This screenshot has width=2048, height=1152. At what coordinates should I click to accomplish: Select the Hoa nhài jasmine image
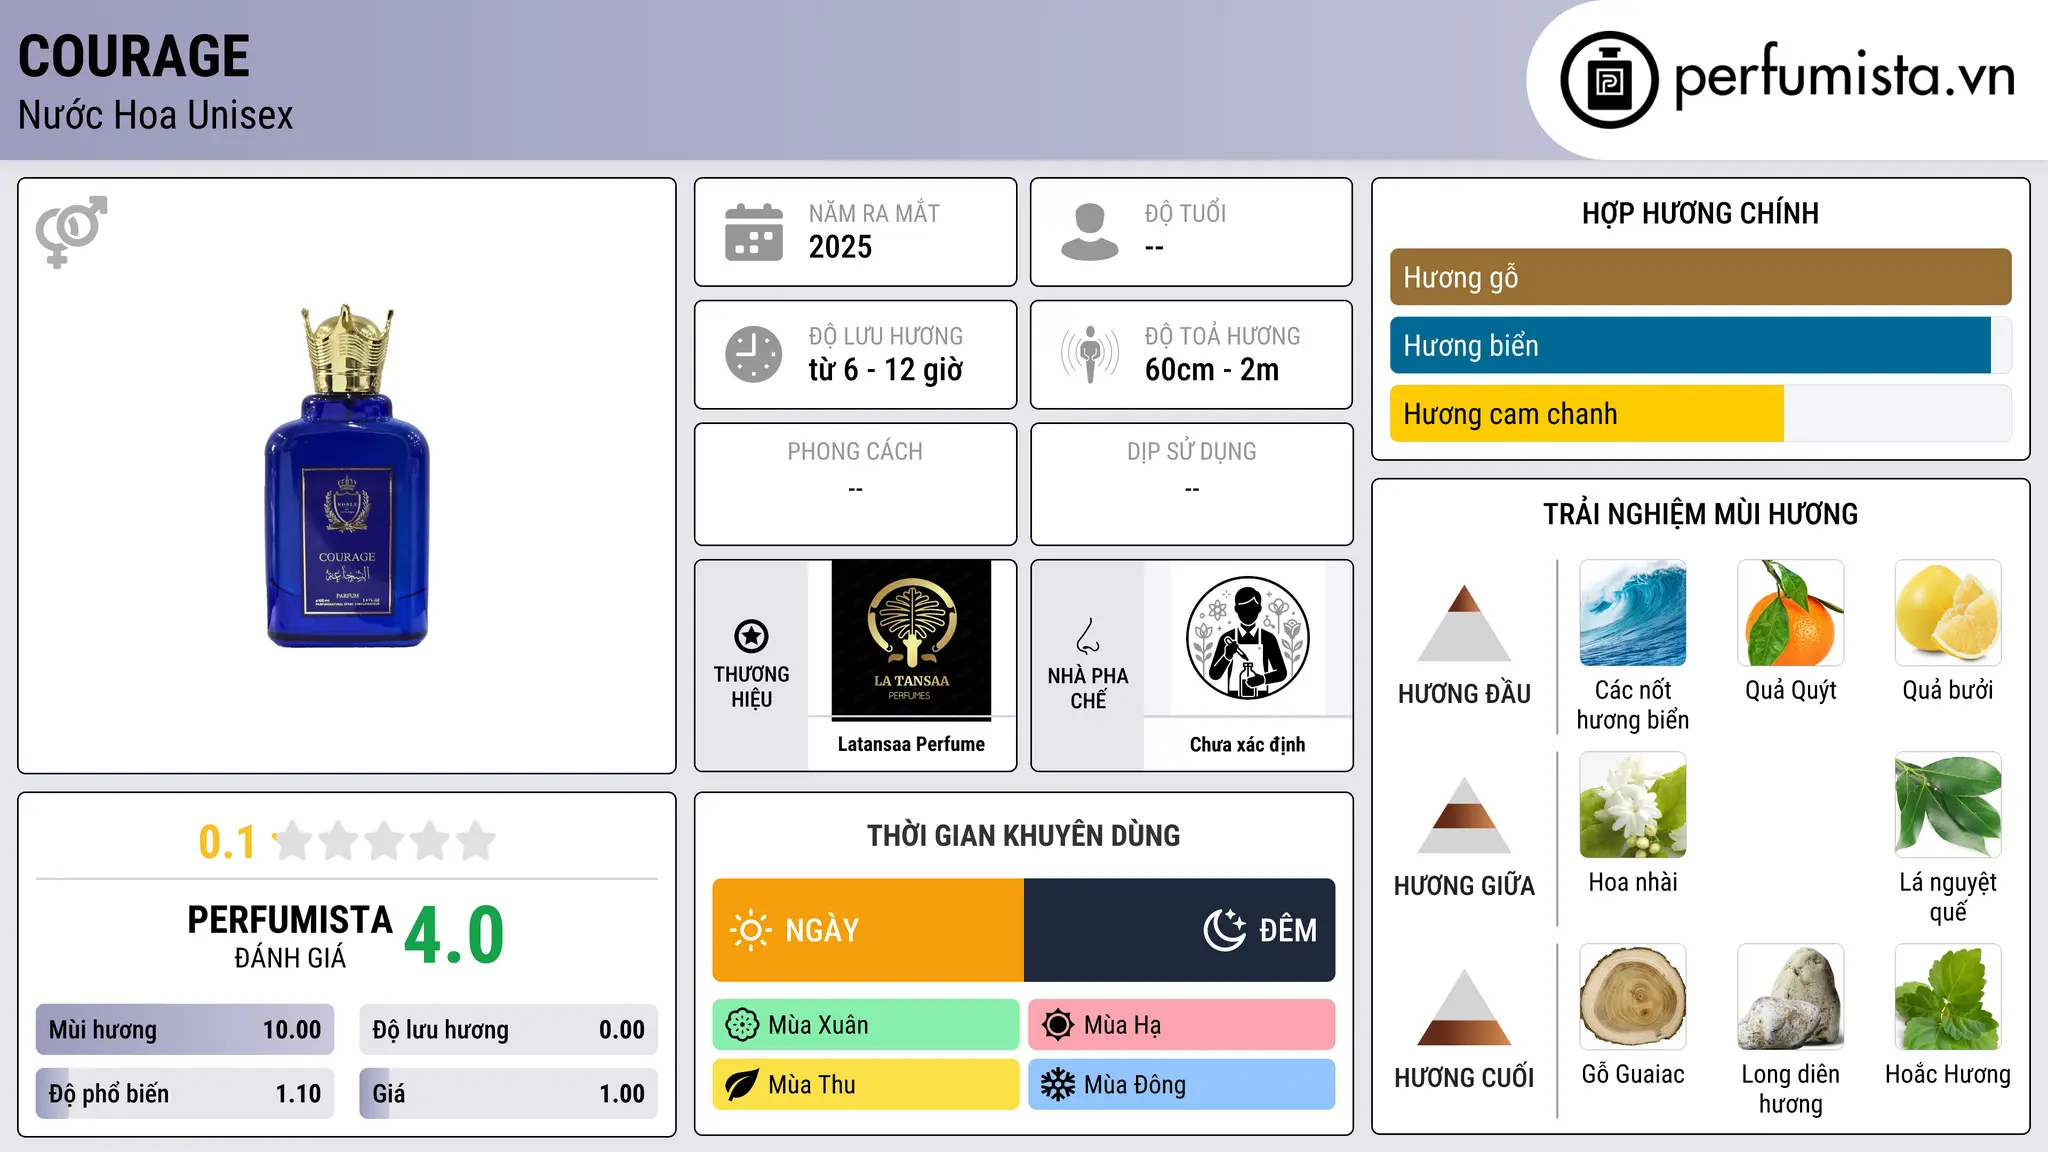tap(1633, 805)
